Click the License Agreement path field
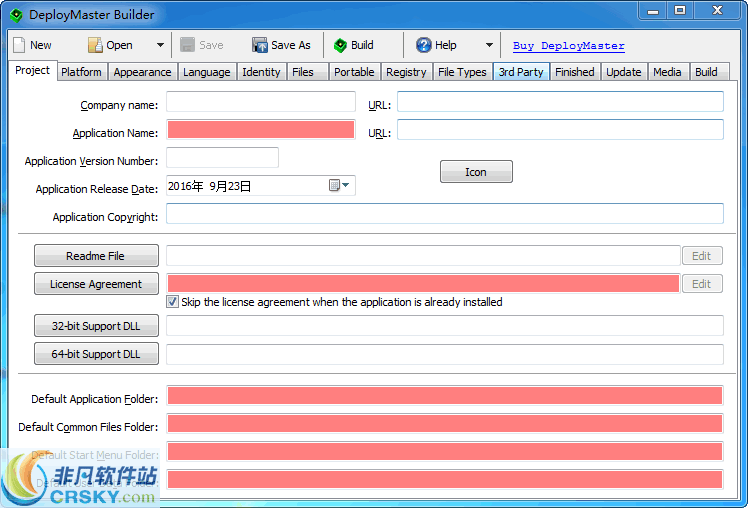The width and height of the screenshot is (748, 508). point(423,283)
